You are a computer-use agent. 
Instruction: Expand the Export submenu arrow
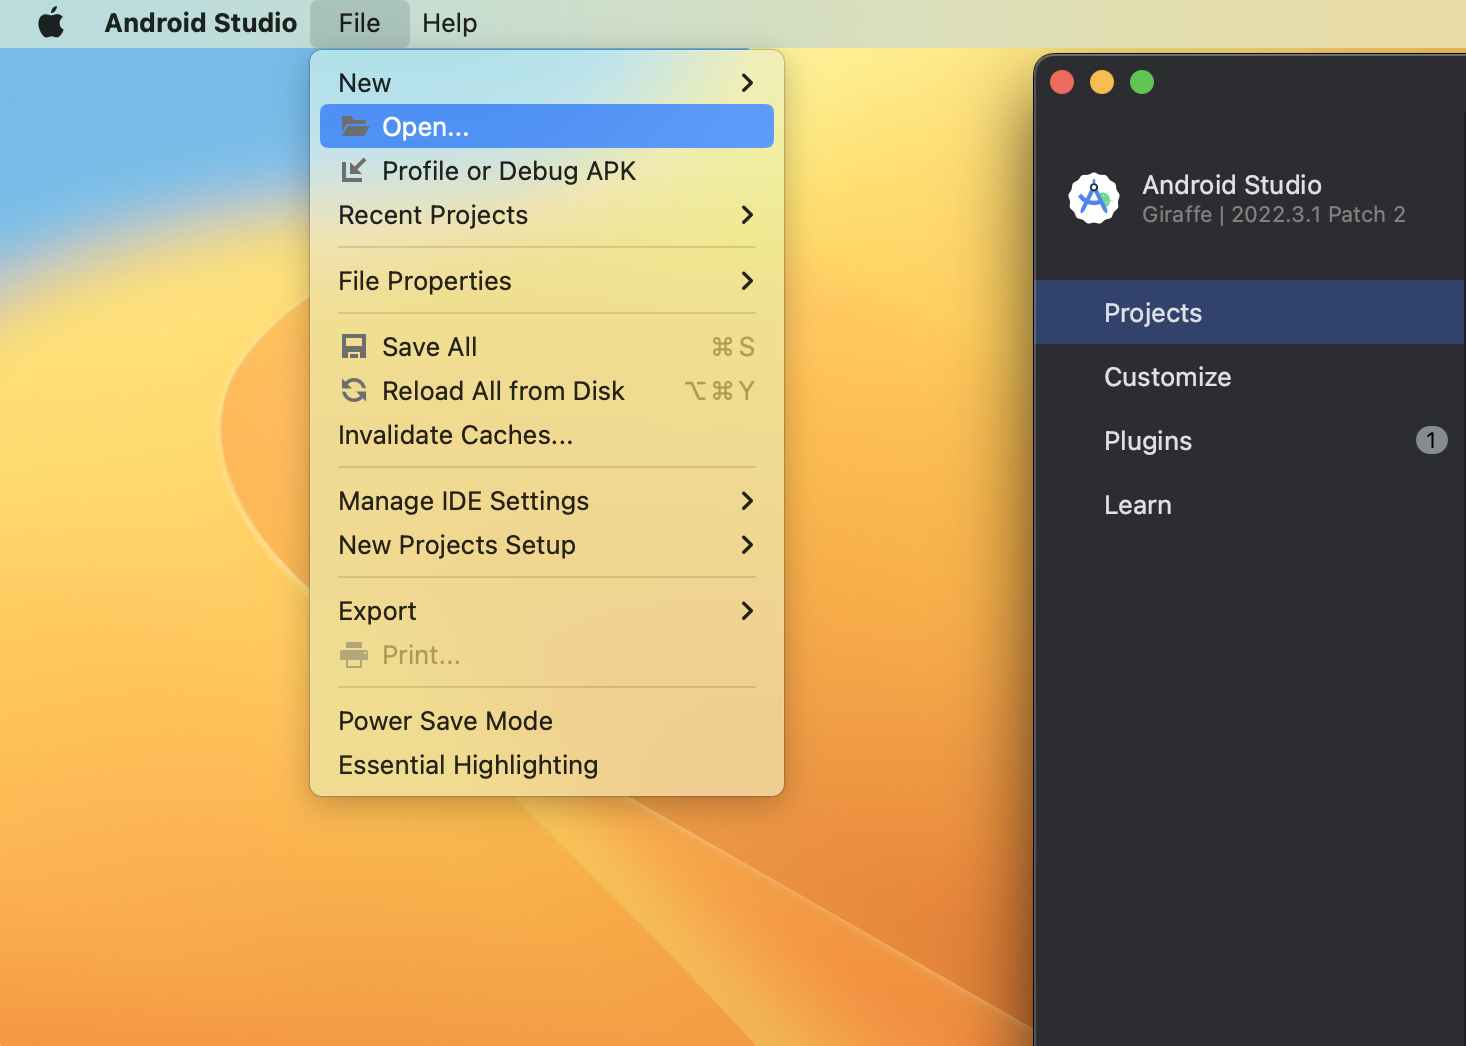coord(747,611)
